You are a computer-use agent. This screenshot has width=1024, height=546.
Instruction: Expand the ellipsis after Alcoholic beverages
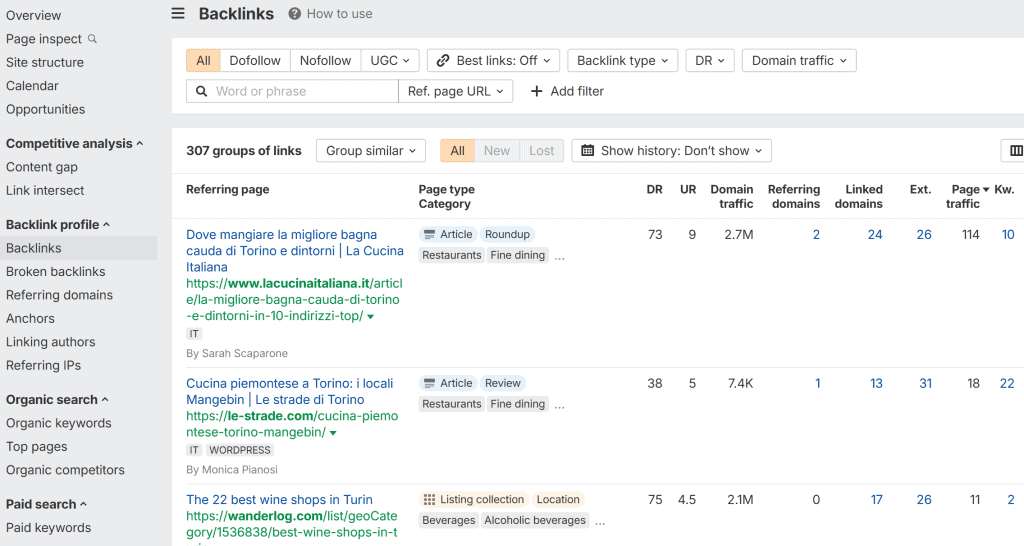600,521
